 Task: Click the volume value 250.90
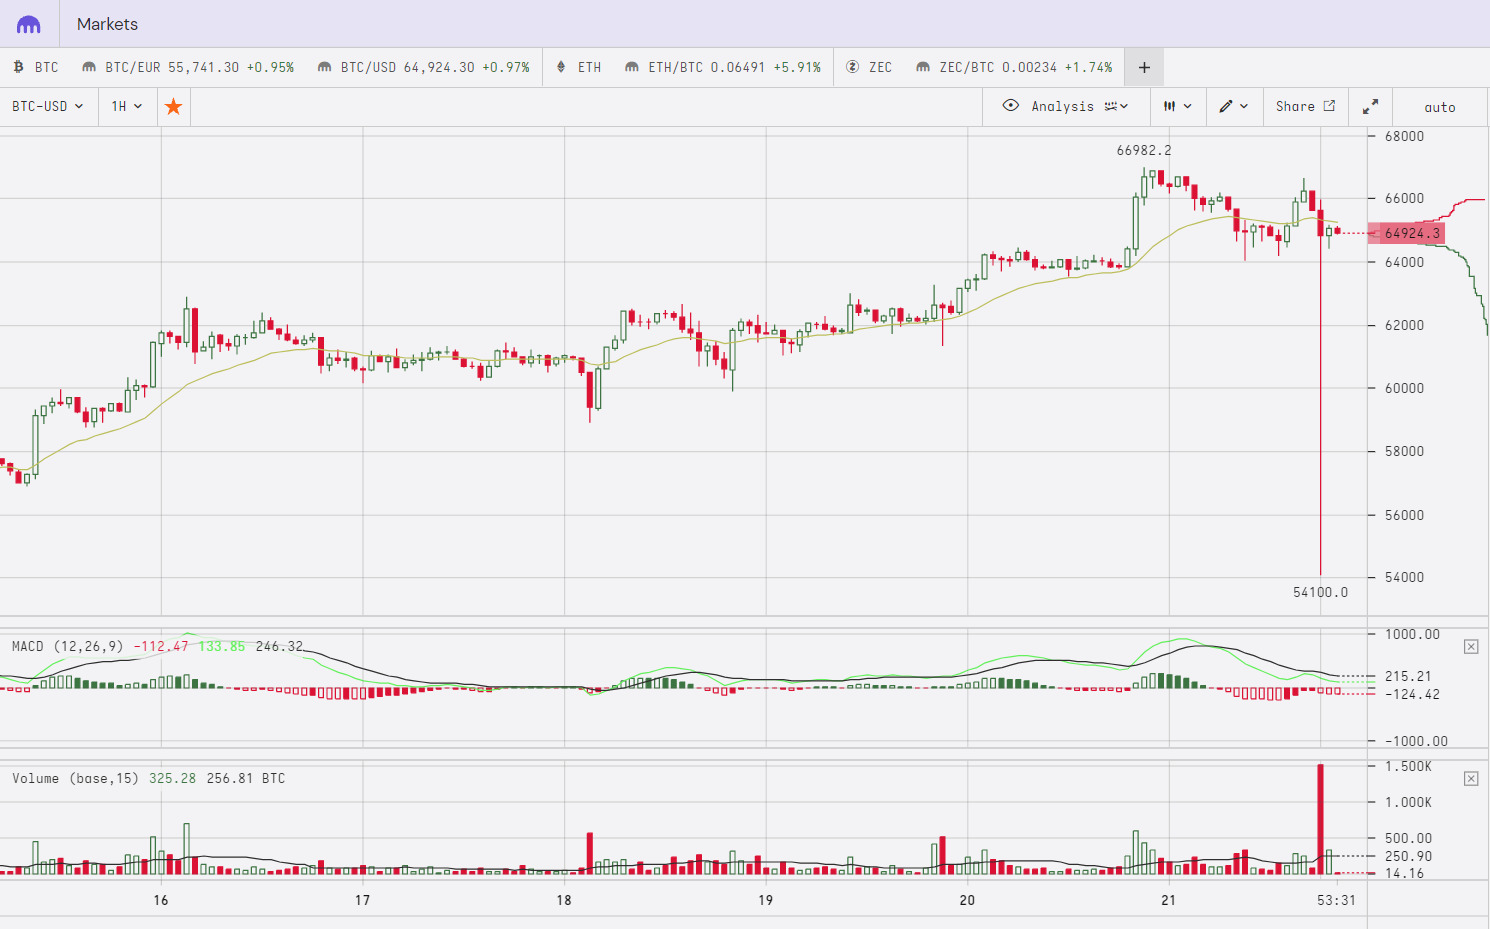[x=1408, y=856]
